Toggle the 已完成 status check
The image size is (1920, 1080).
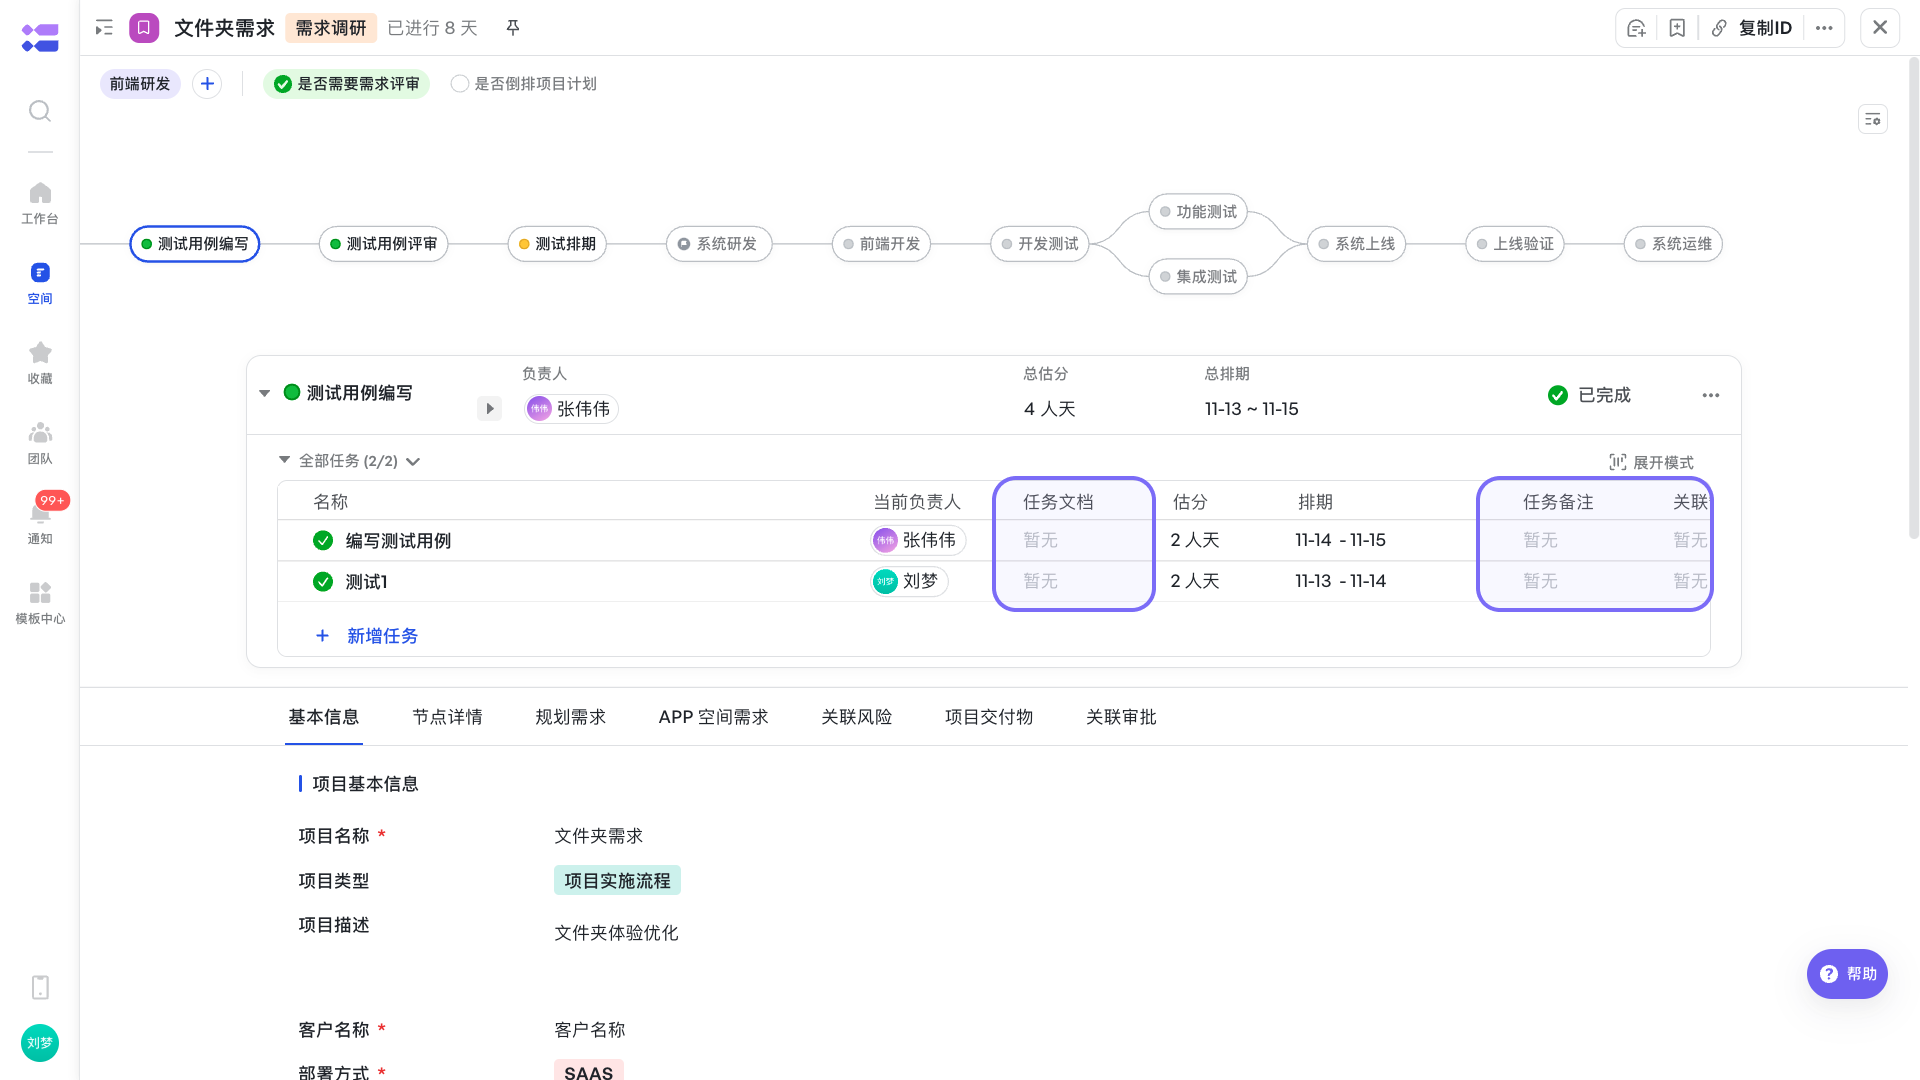1558,395
